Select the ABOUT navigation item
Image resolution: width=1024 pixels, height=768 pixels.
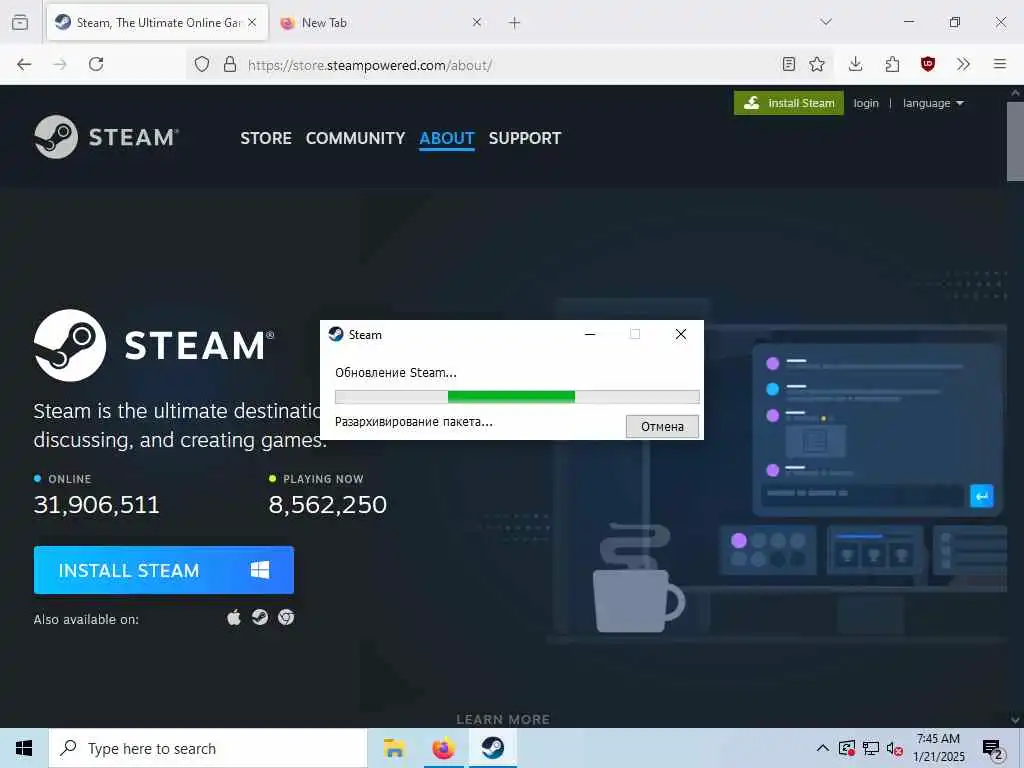pyautogui.click(x=447, y=138)
